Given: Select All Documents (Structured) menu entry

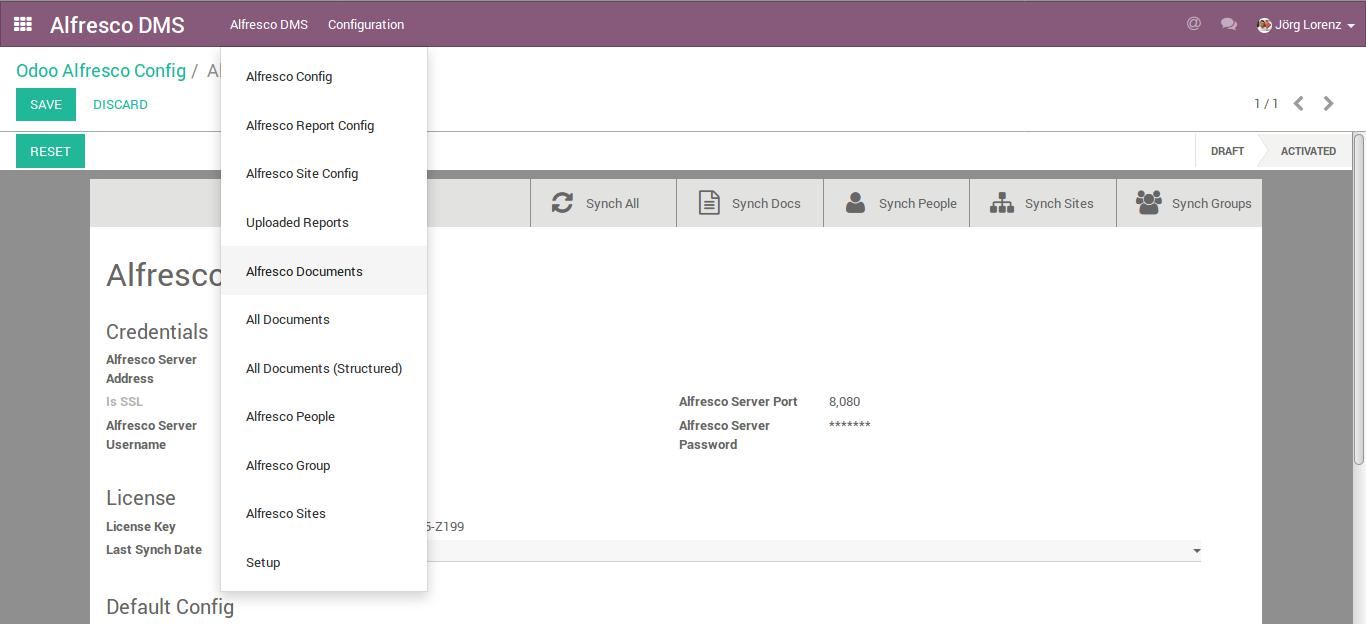Looking at the screenshot, I should [x=324, y=368].
